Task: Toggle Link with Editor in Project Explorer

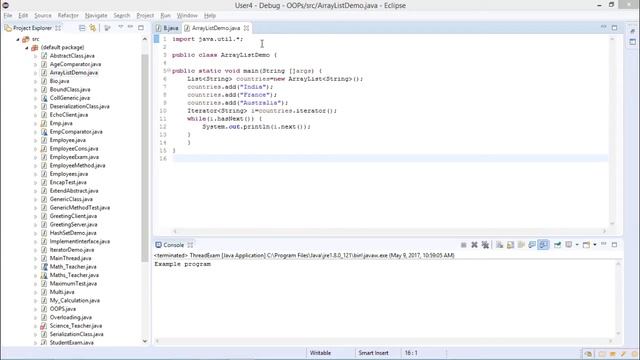Action: pyautogui.click(x=93, y=28)
